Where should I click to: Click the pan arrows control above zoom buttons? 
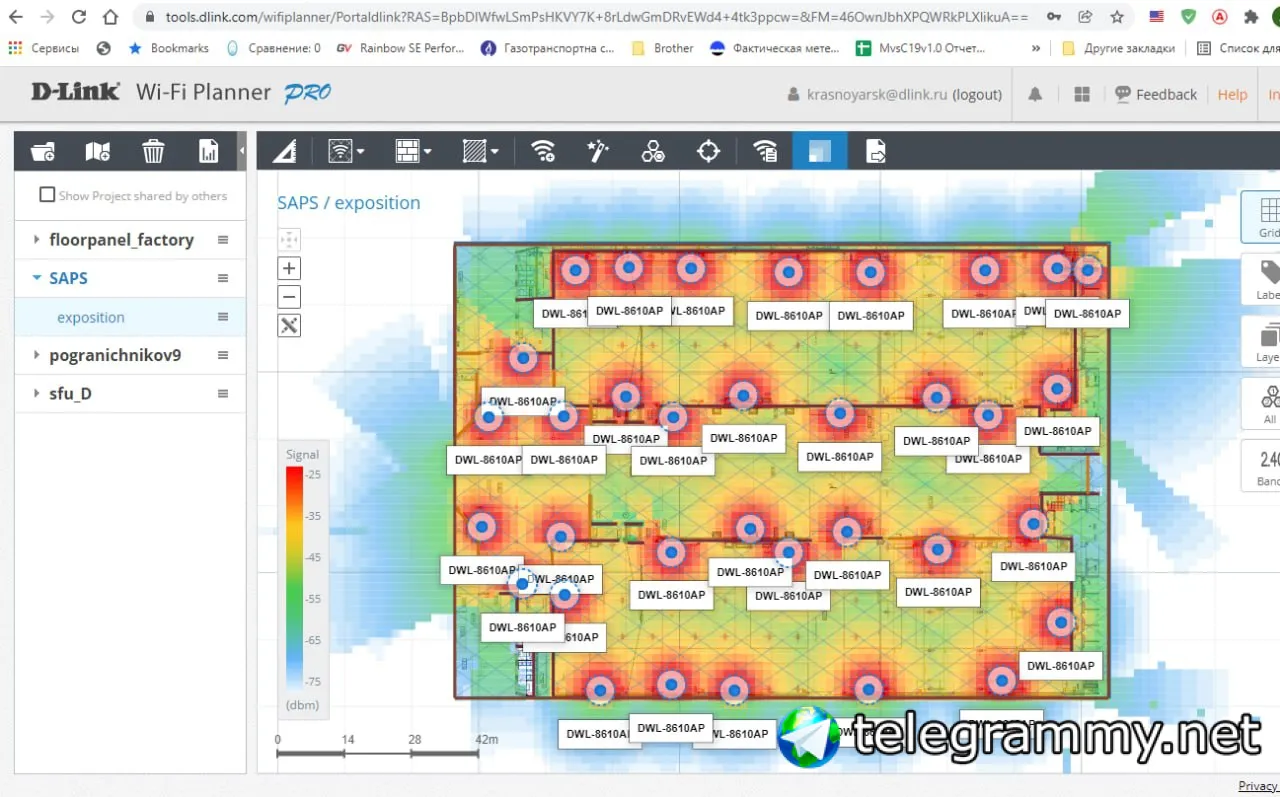(x=289, y=239)
